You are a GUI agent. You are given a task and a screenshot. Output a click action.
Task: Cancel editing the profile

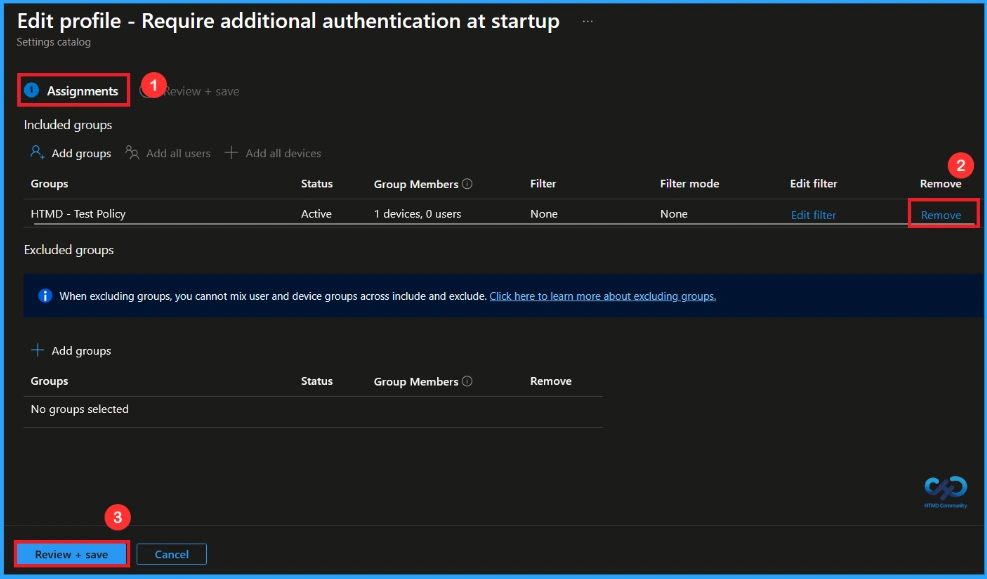[x=171, y=554]
